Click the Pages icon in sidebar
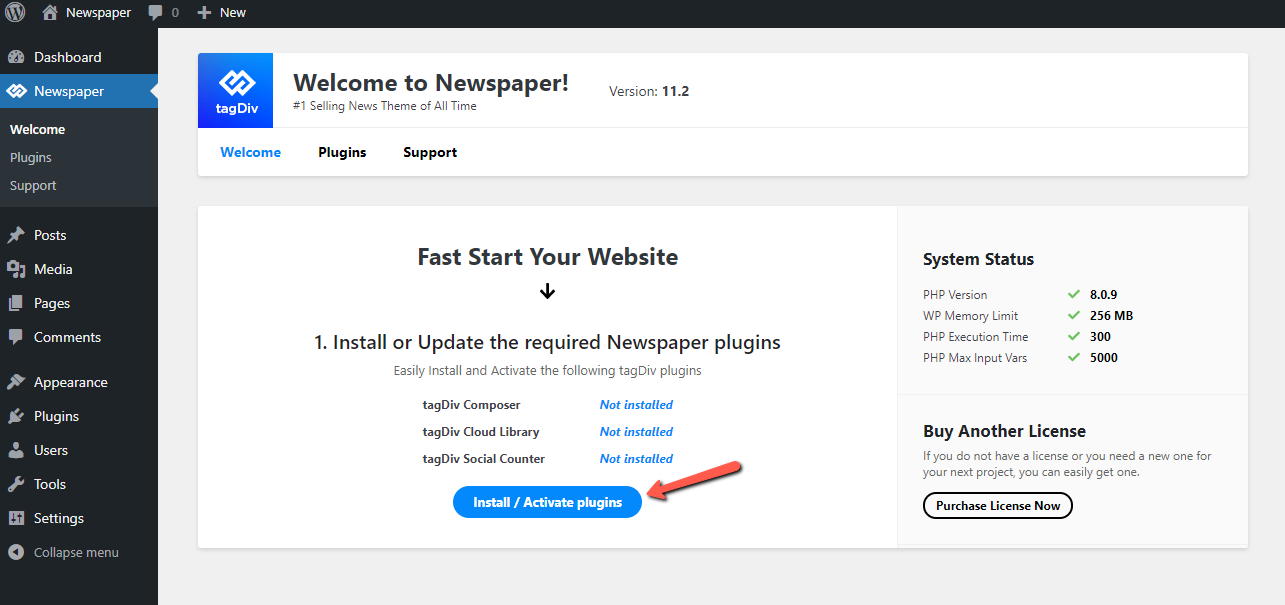The image size is (1285, 605). coord(16,303)
